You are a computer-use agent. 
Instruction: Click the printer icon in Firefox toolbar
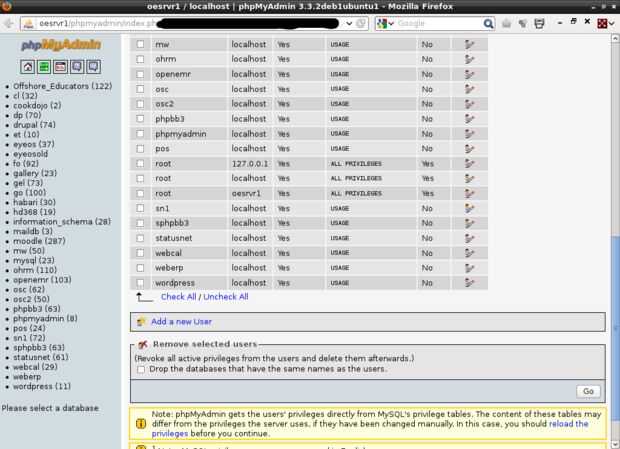tap(539, 24)
